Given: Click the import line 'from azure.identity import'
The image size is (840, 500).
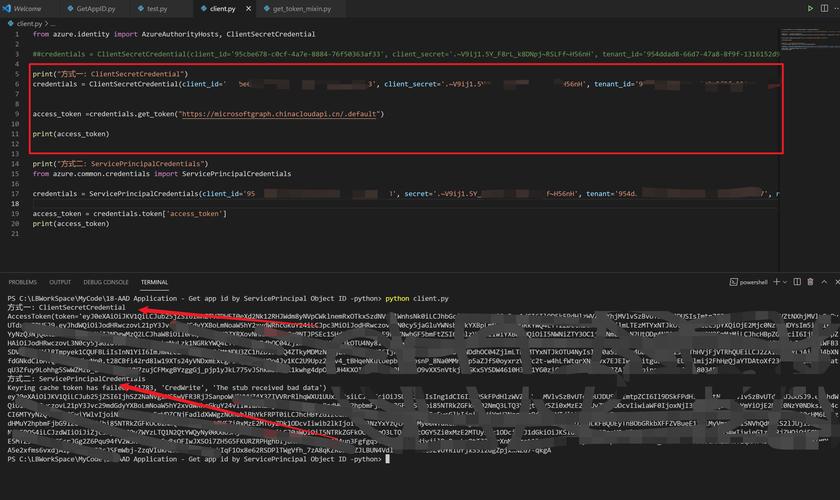Looking at the screenshot, I should pos(174,34).
